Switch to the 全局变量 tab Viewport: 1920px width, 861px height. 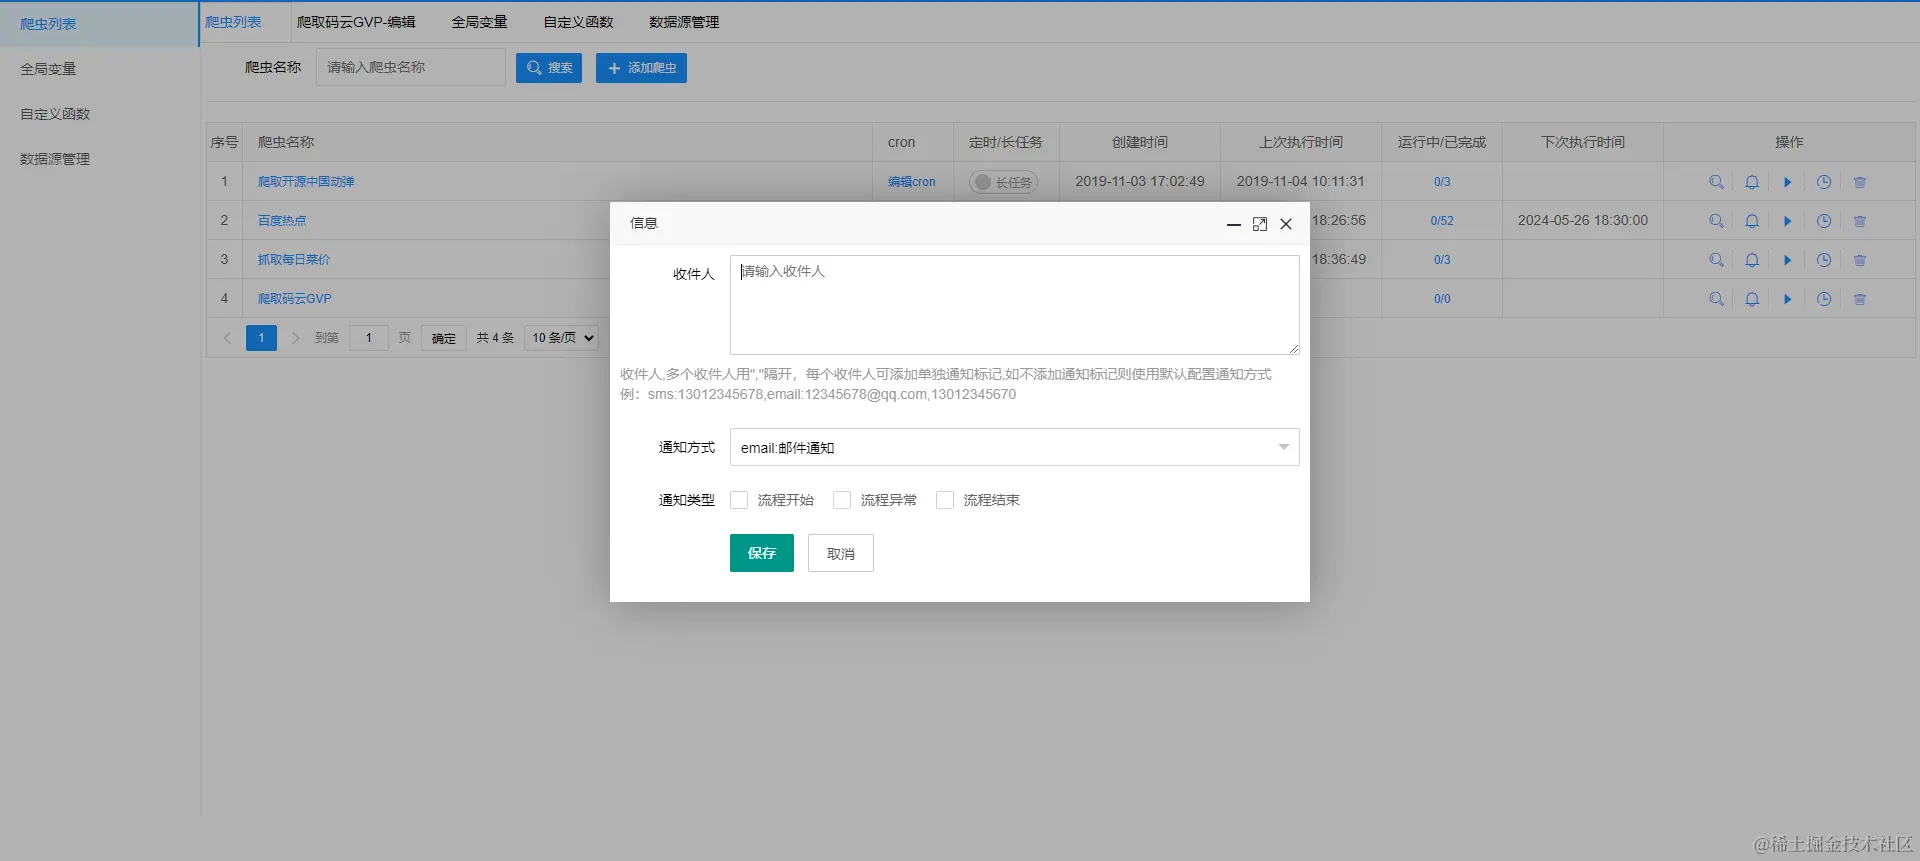tap(479, 22)
